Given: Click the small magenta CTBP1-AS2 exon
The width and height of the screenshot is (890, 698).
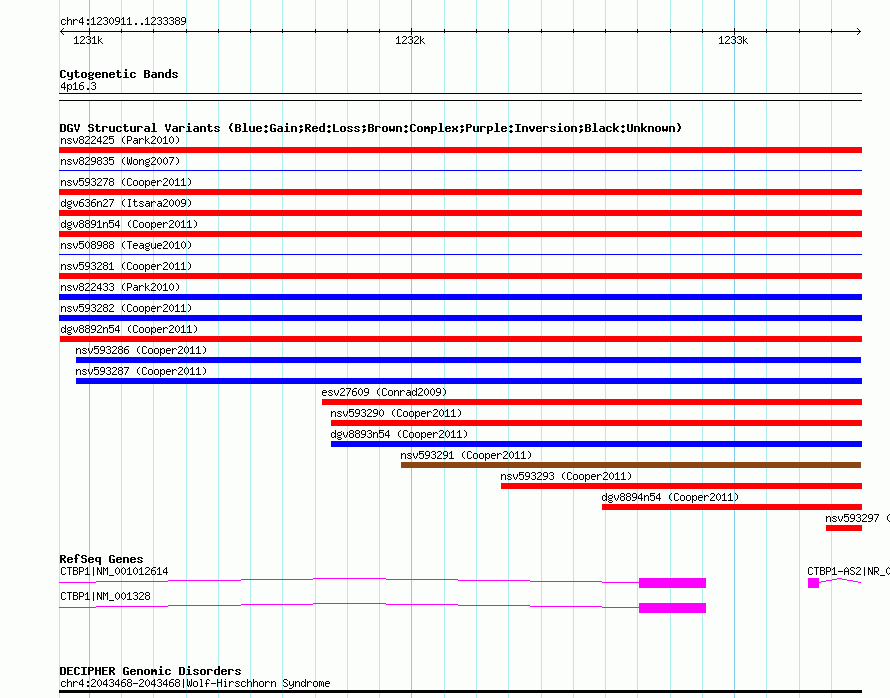Looking at the screenshot, I should 813,583.
